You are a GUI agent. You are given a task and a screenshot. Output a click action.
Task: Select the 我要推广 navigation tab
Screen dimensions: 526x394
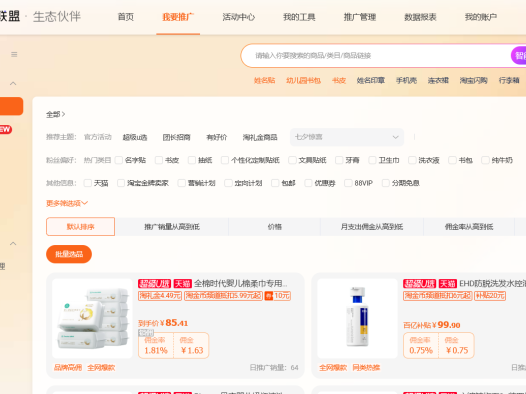click(178, 17)
